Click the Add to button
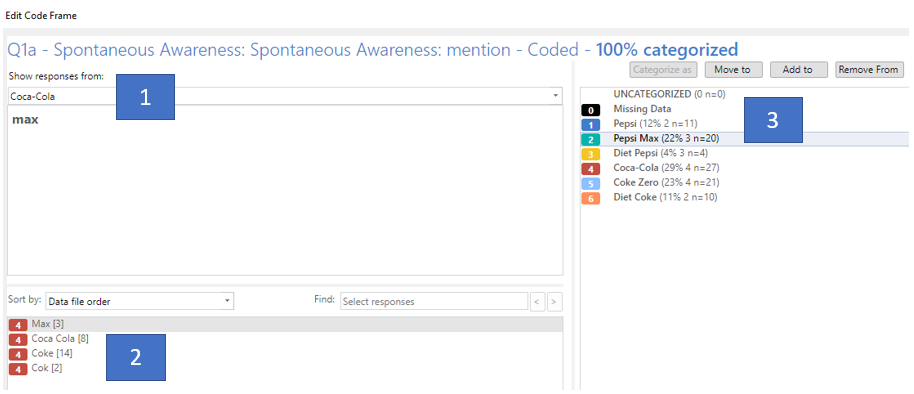Image resolution: width=914 pixels, height=394 pixels. [798, 69]
